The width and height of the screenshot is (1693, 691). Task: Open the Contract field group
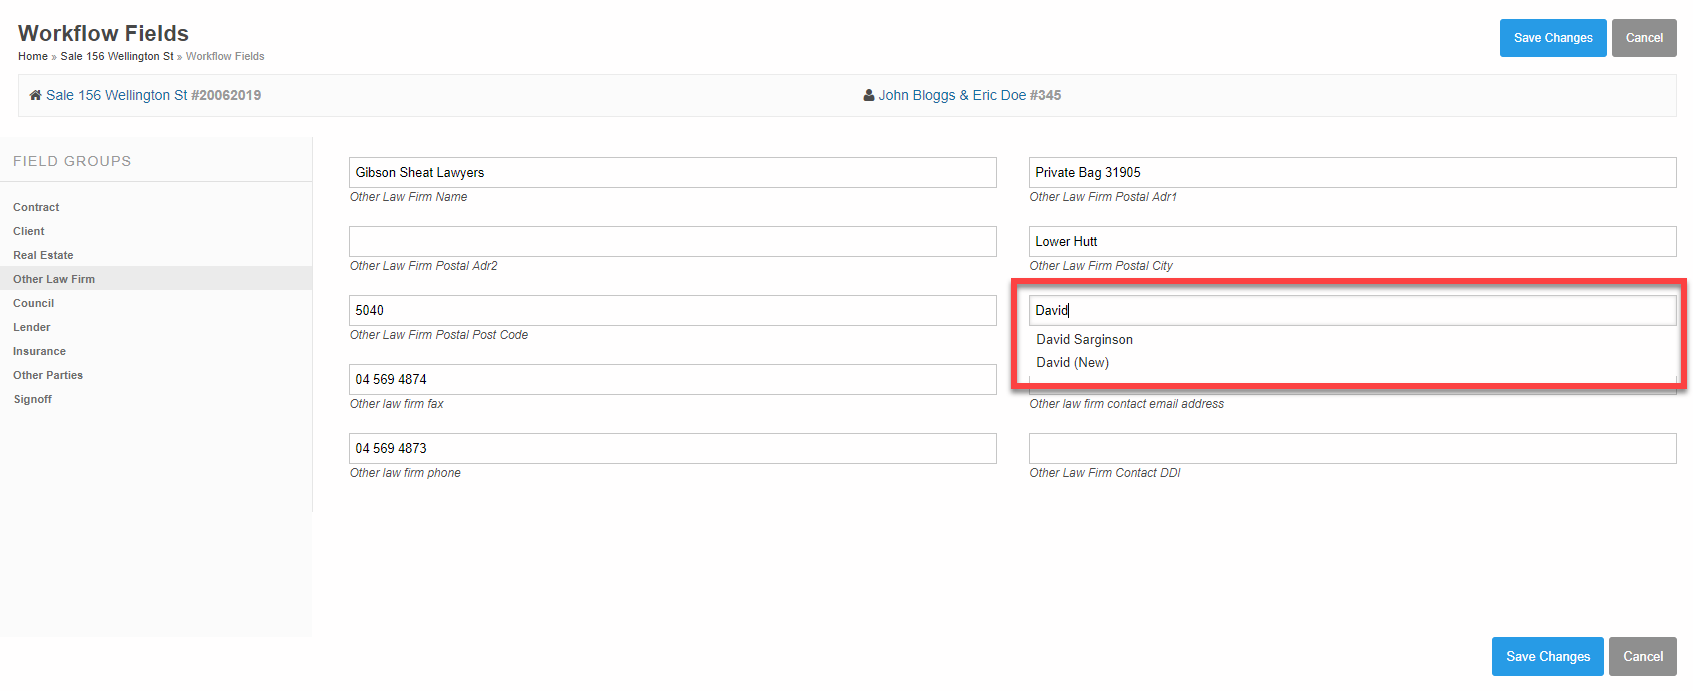point(36,207)
